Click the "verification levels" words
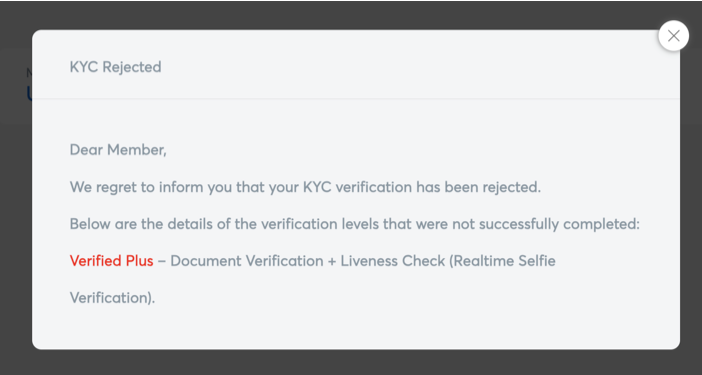702x375 pixels. coord(336,224)
